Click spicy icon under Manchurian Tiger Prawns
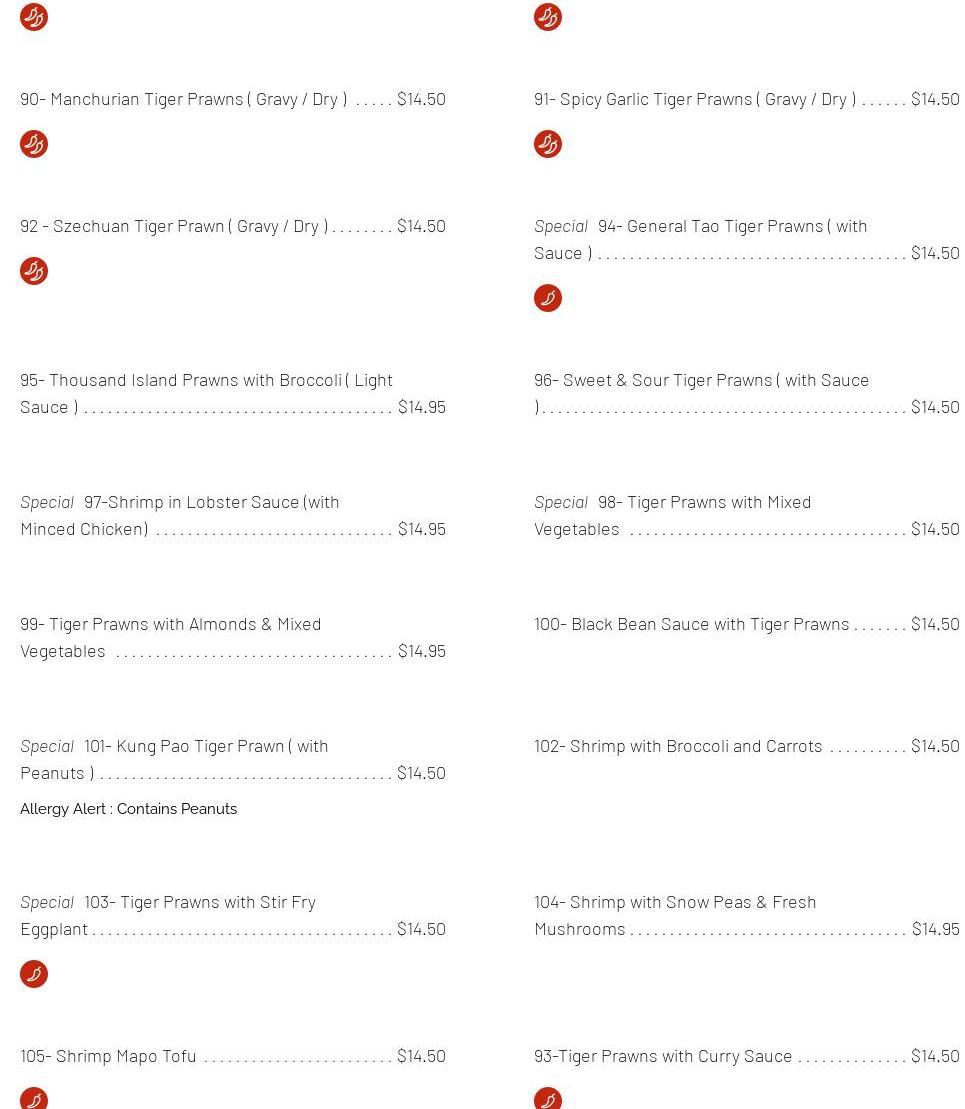The image size is (965, 1109). tap(34, 144)
